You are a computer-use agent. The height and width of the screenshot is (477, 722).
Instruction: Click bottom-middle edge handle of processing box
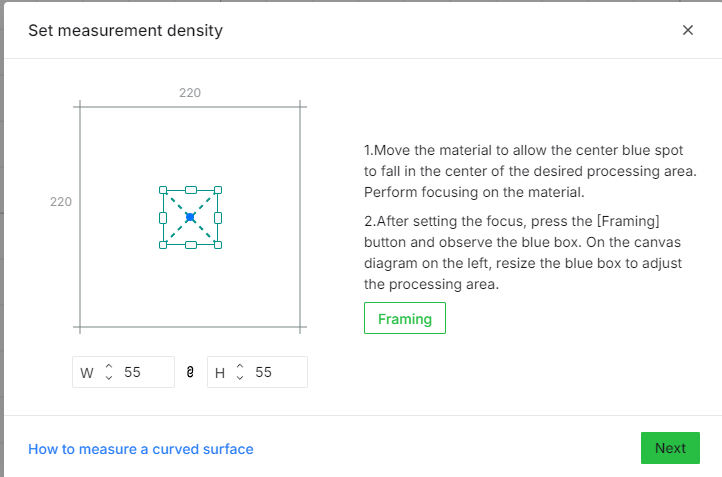pos(191,245)
